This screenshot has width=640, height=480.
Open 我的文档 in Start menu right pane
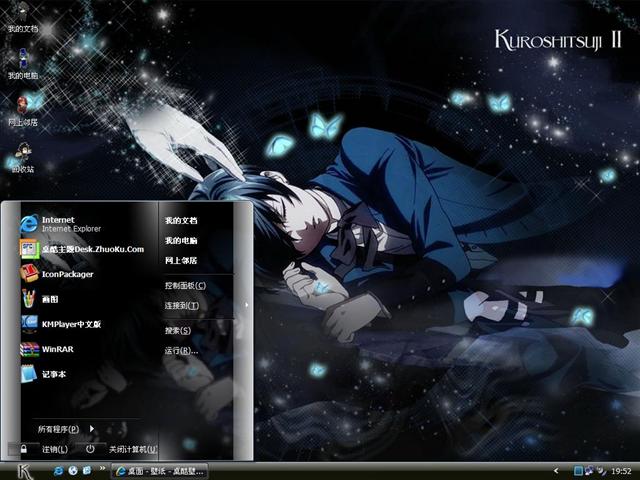point(181,220)
